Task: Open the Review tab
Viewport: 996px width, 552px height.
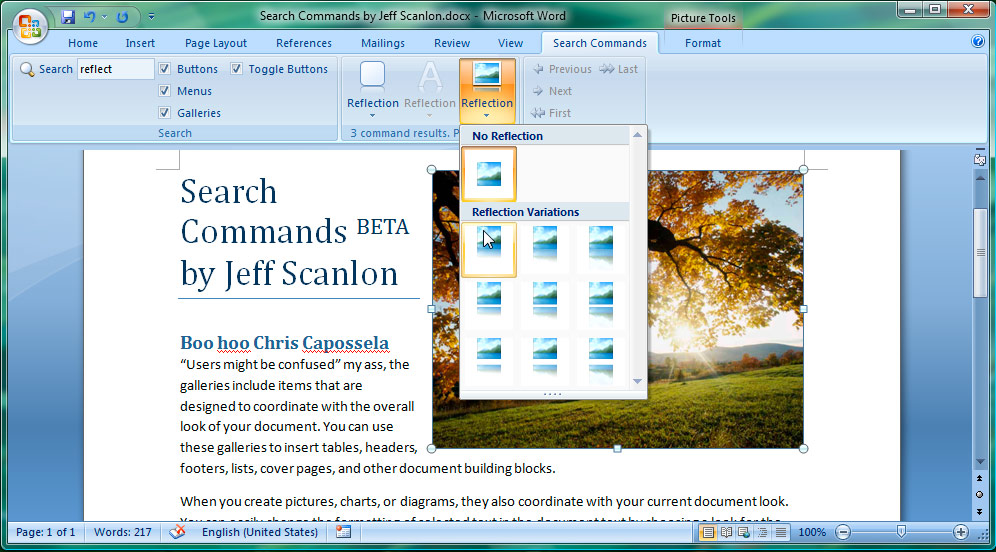Action: (452, 43)
